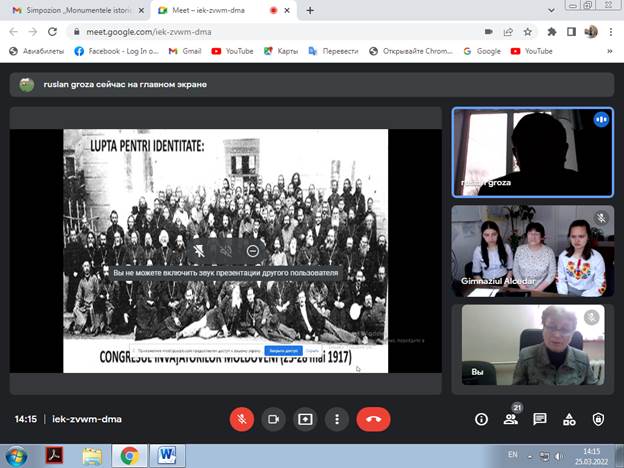Open a new browser tab
The height and width of the screenshot is (468, 624).
(x=310, y=10)
